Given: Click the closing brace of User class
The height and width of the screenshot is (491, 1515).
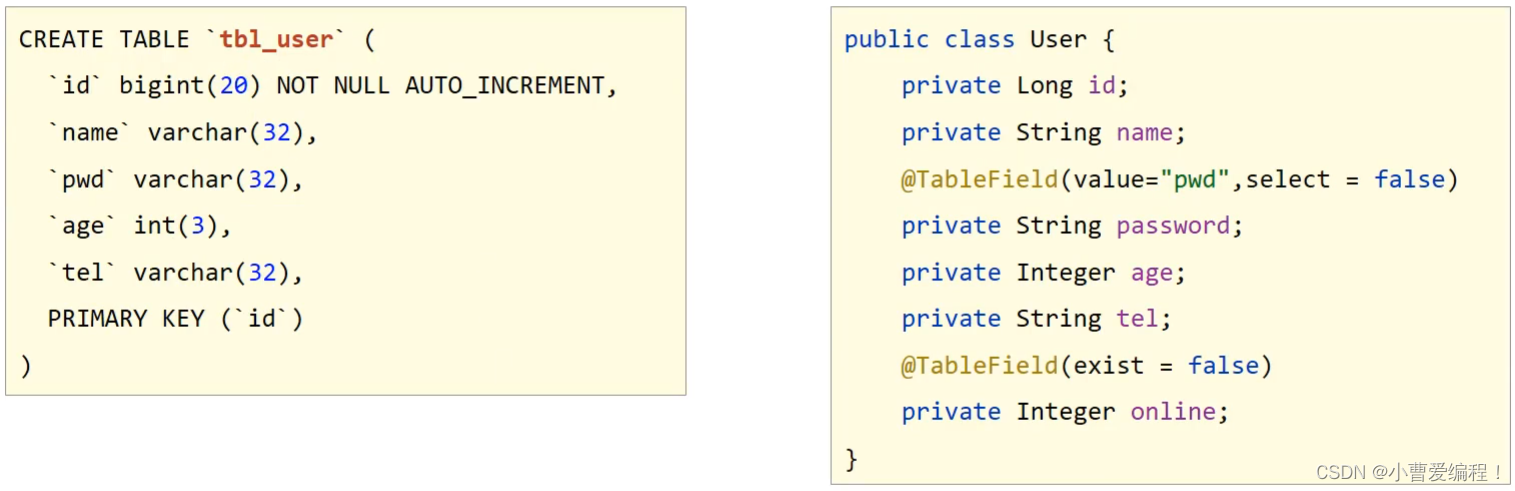Looking at the screenshot, I should click(x=852, y=459).
